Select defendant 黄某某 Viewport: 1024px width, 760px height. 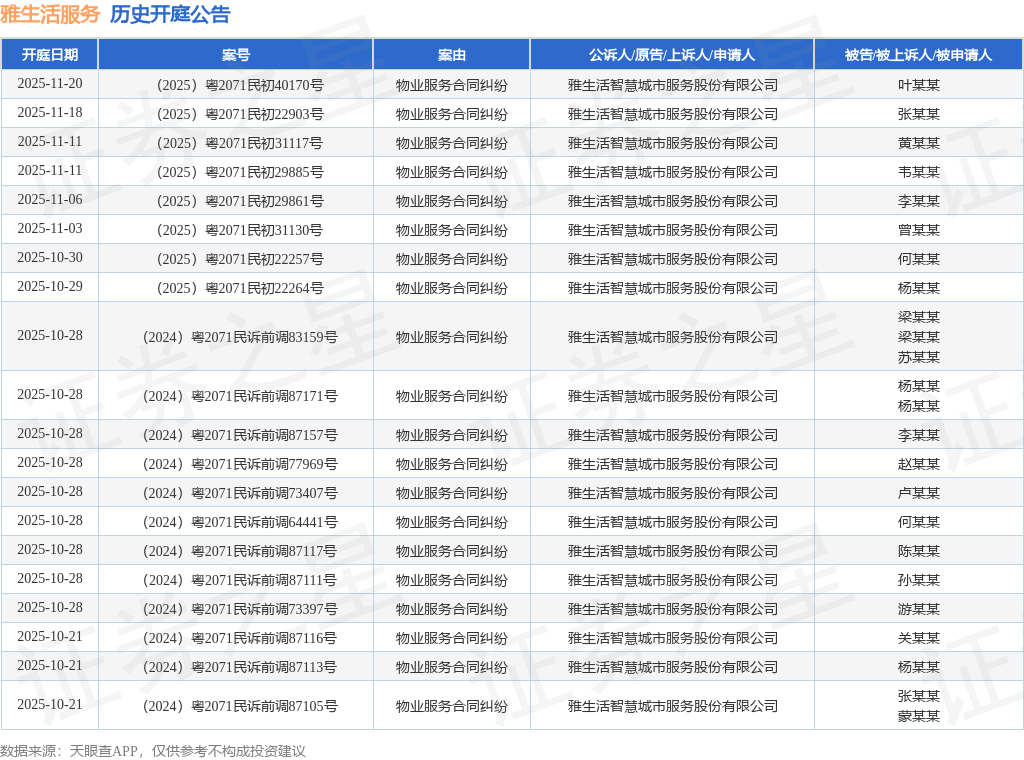[918, 143]
